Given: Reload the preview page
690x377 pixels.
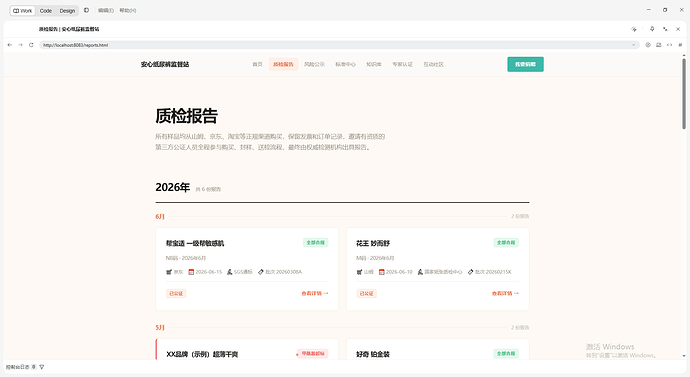Looking at the screenshot, I should (31, 45).
